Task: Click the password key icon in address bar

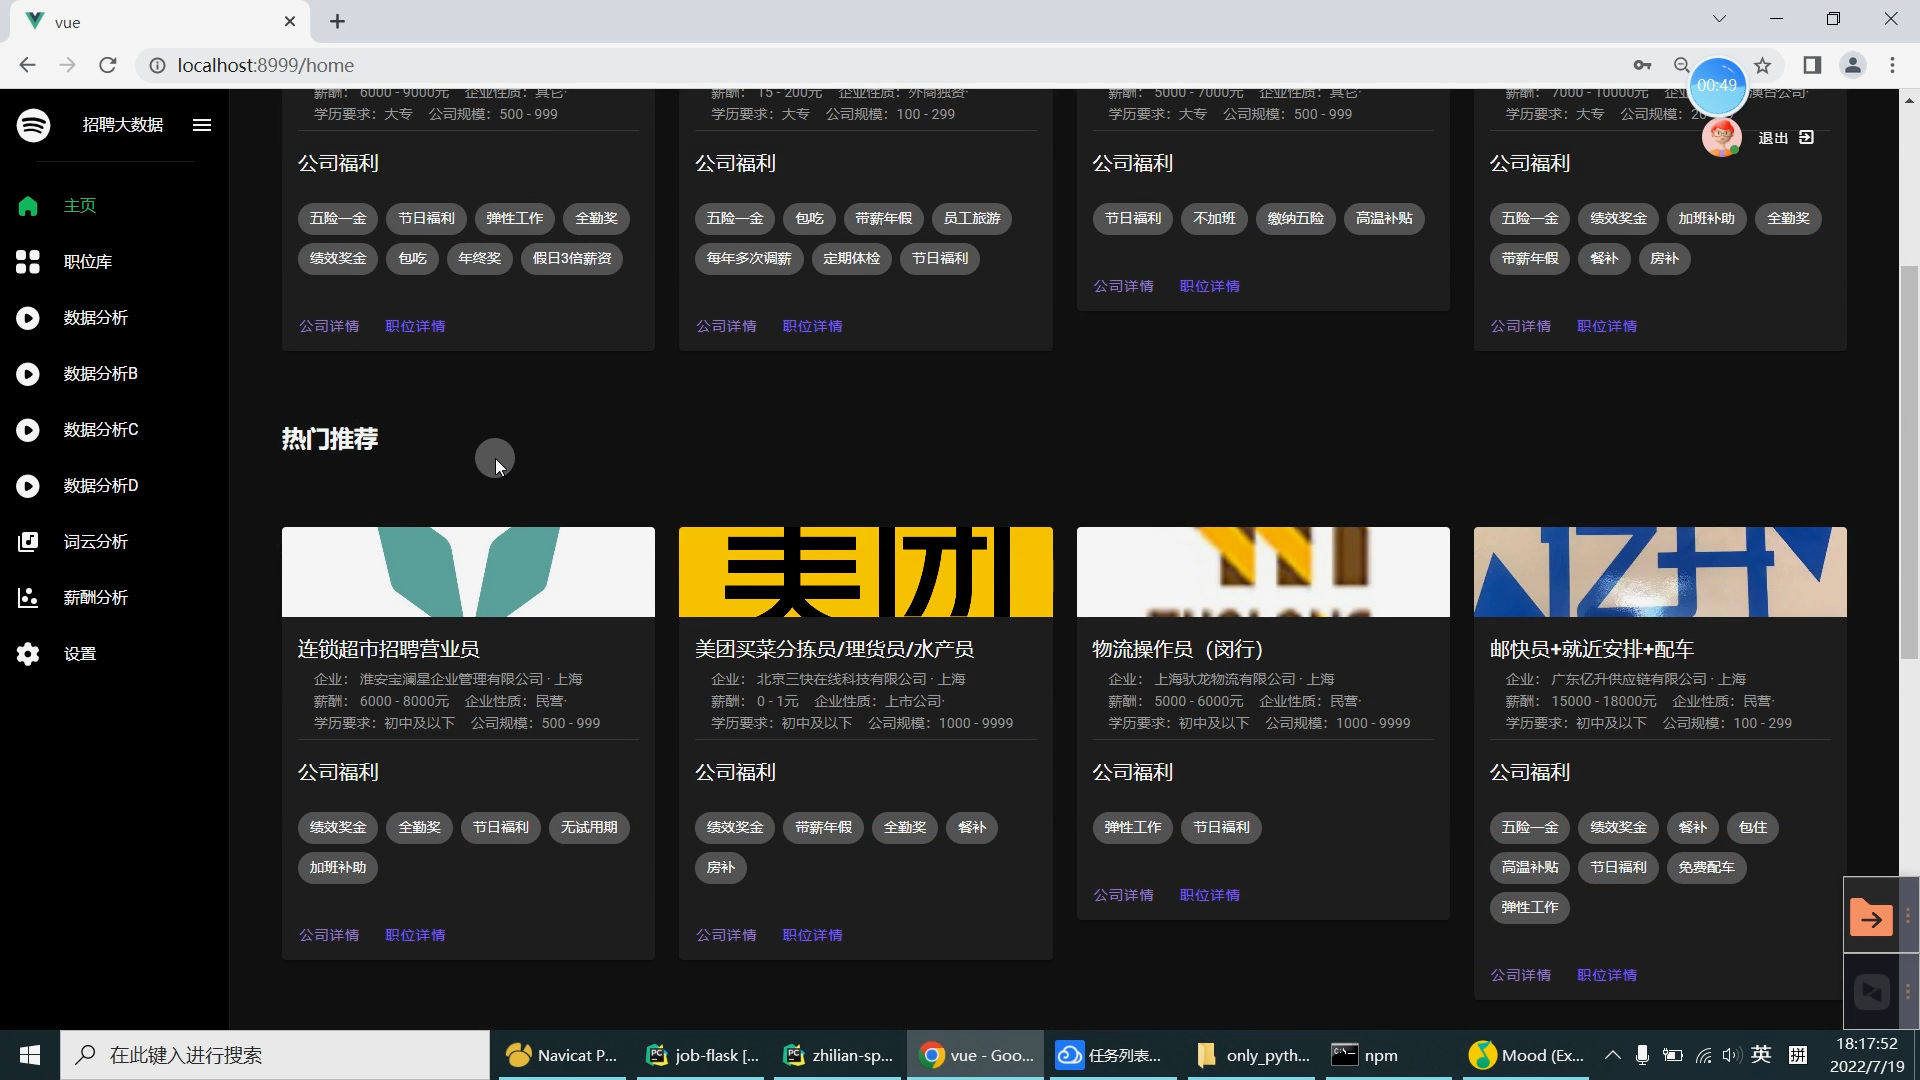Action: click(x=1643, y=65)
